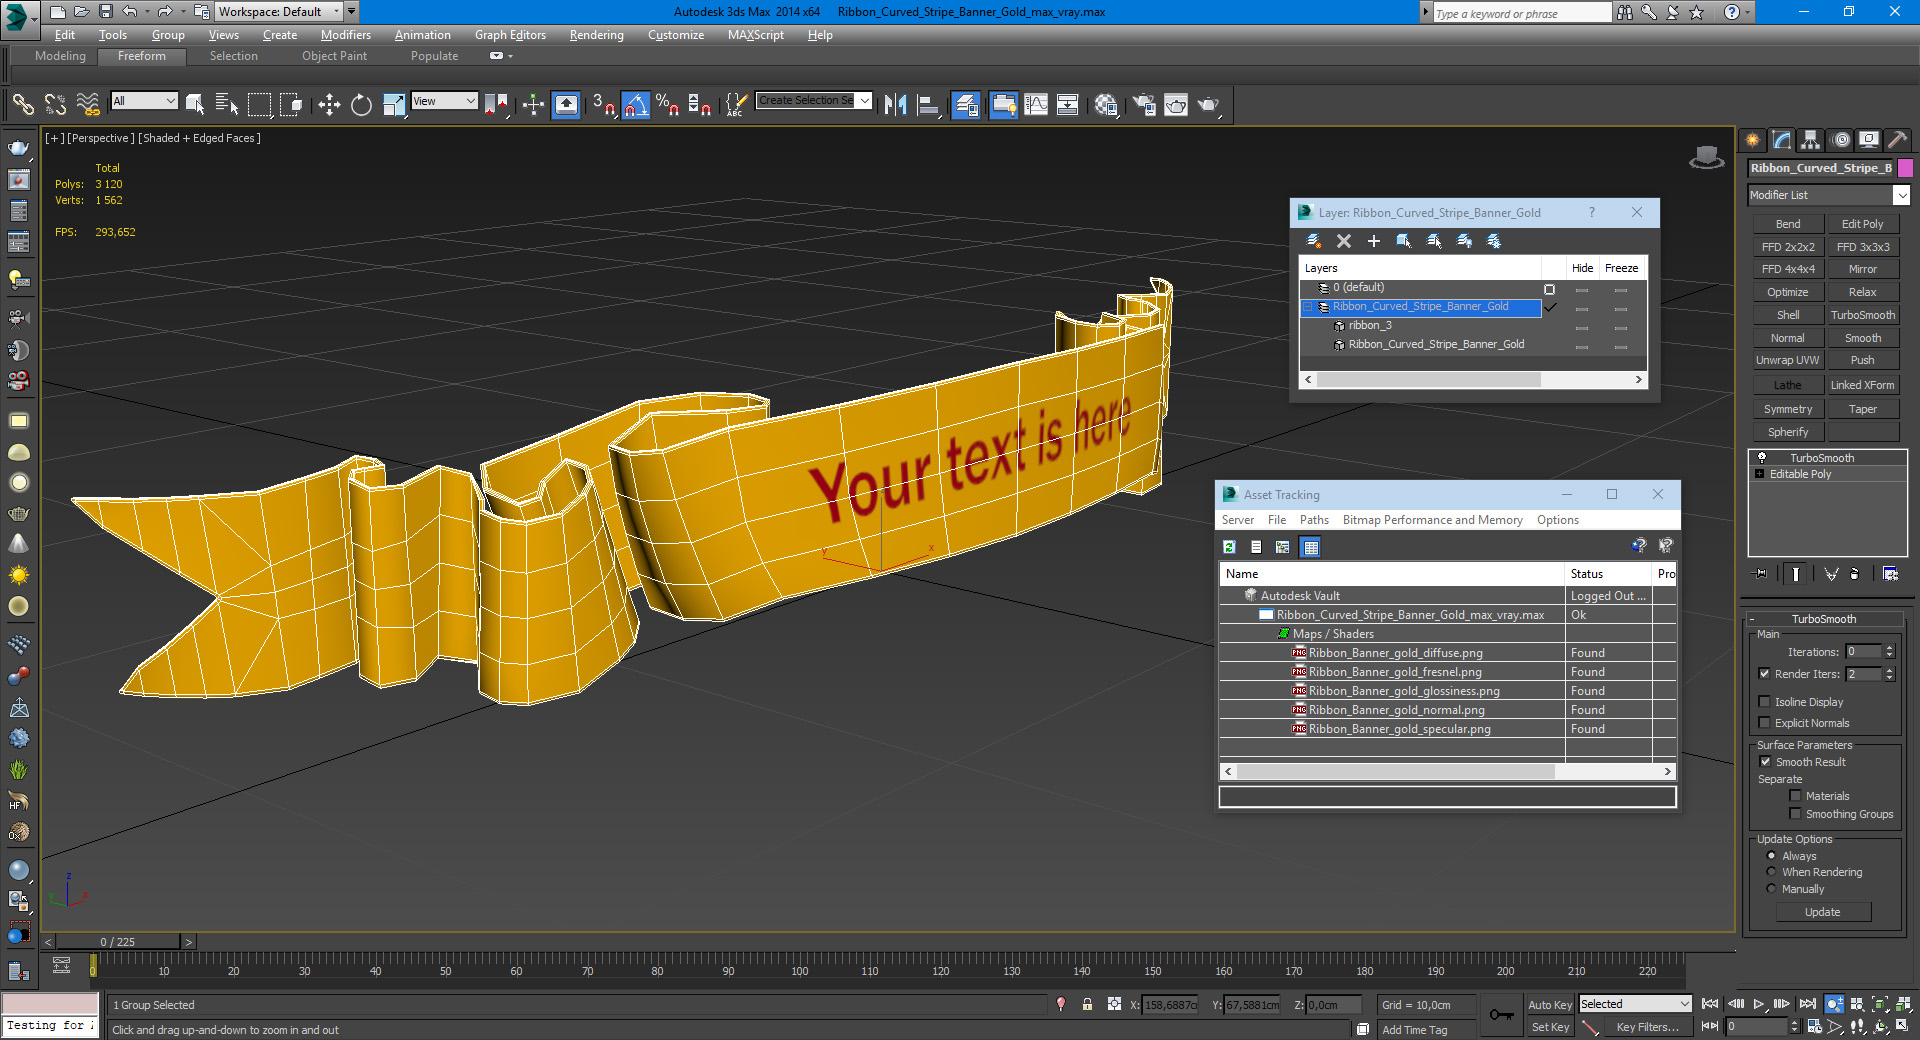1920x1040 pixels.
Task: Open Curve Editor toolbar icon
Action: (1036, 105)
